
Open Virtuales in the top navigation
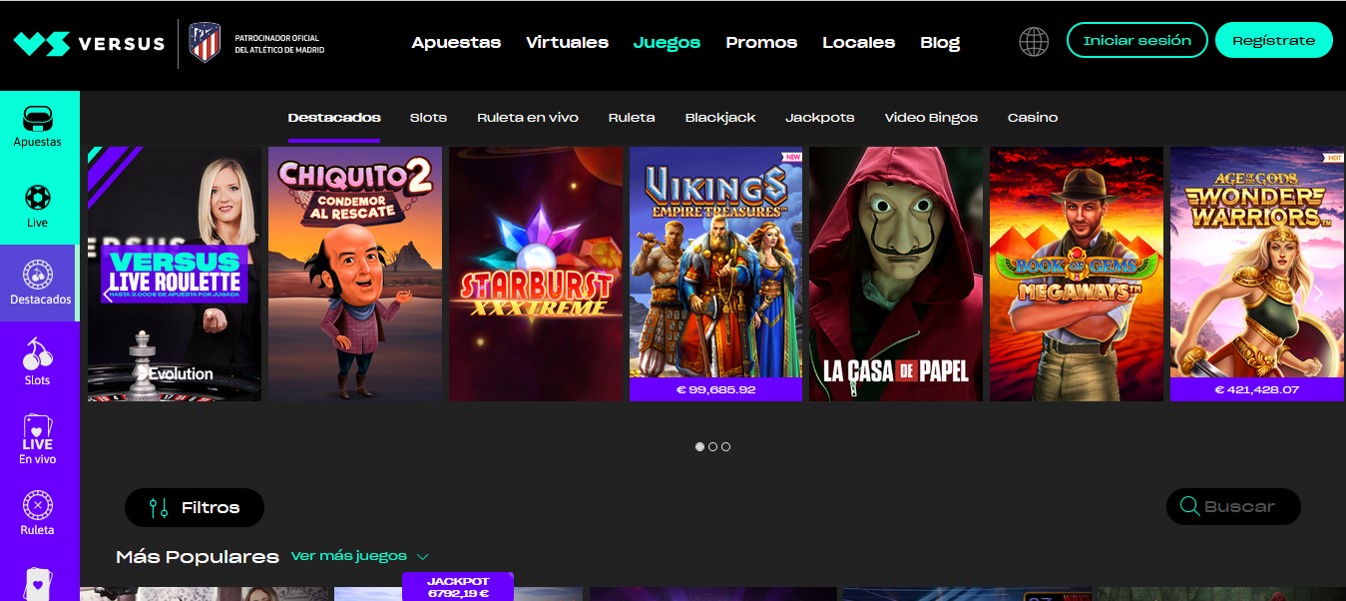567,42
